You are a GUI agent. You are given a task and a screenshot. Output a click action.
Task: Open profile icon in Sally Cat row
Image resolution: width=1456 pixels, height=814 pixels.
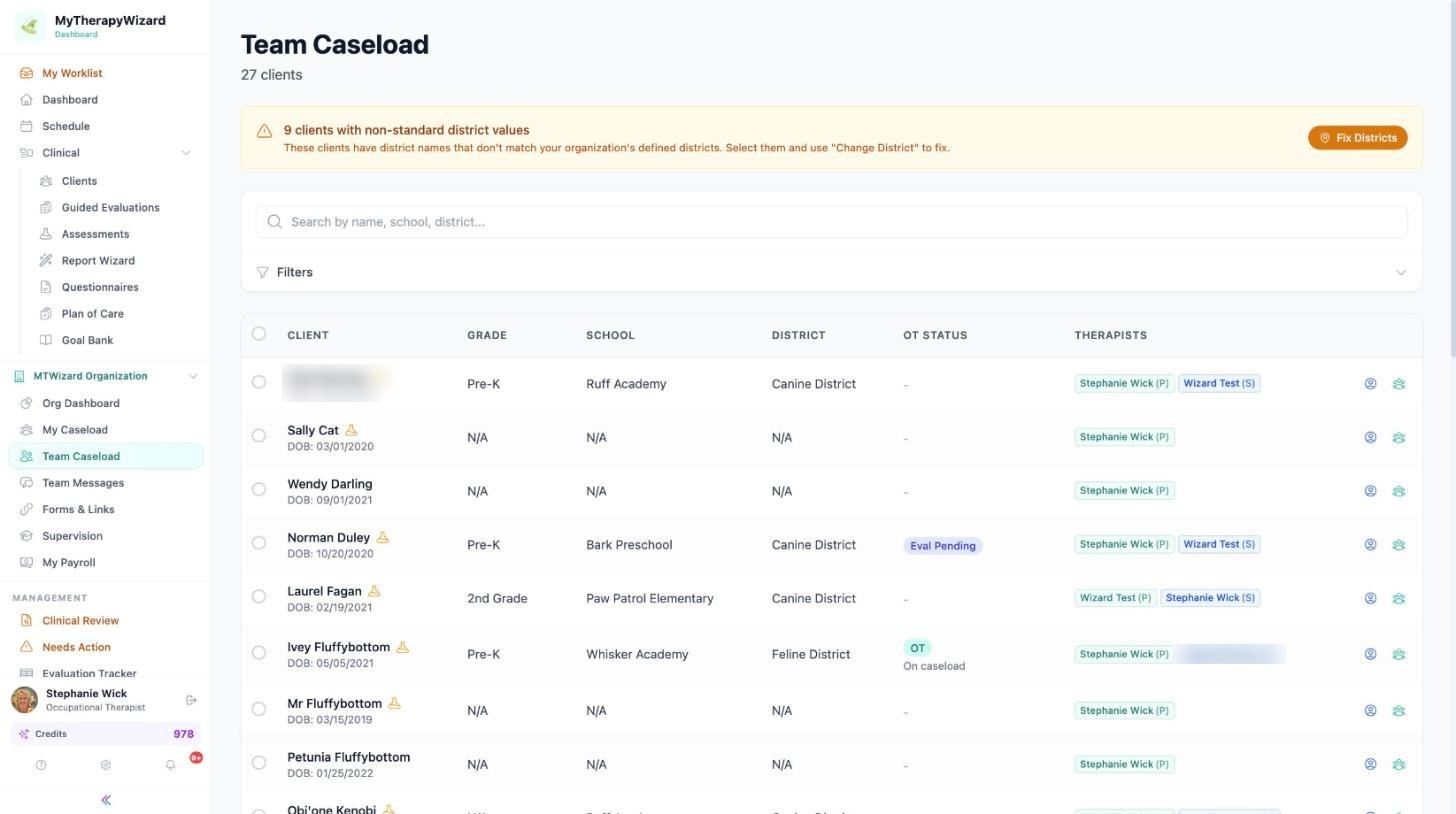1370,437
